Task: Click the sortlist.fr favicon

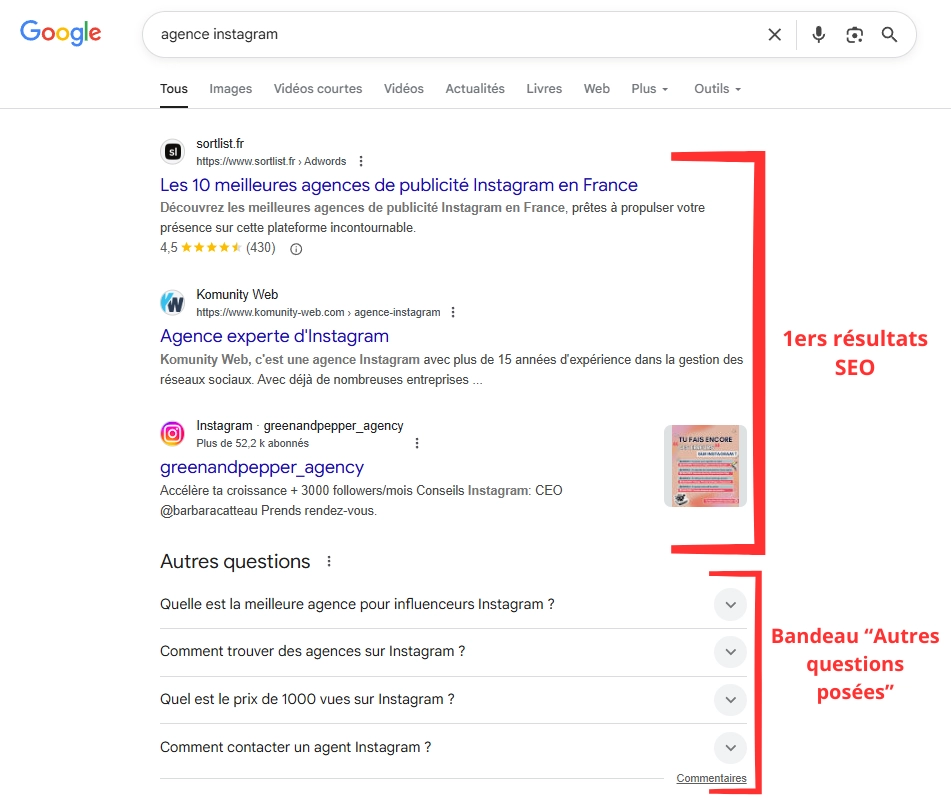Action: 173,152
